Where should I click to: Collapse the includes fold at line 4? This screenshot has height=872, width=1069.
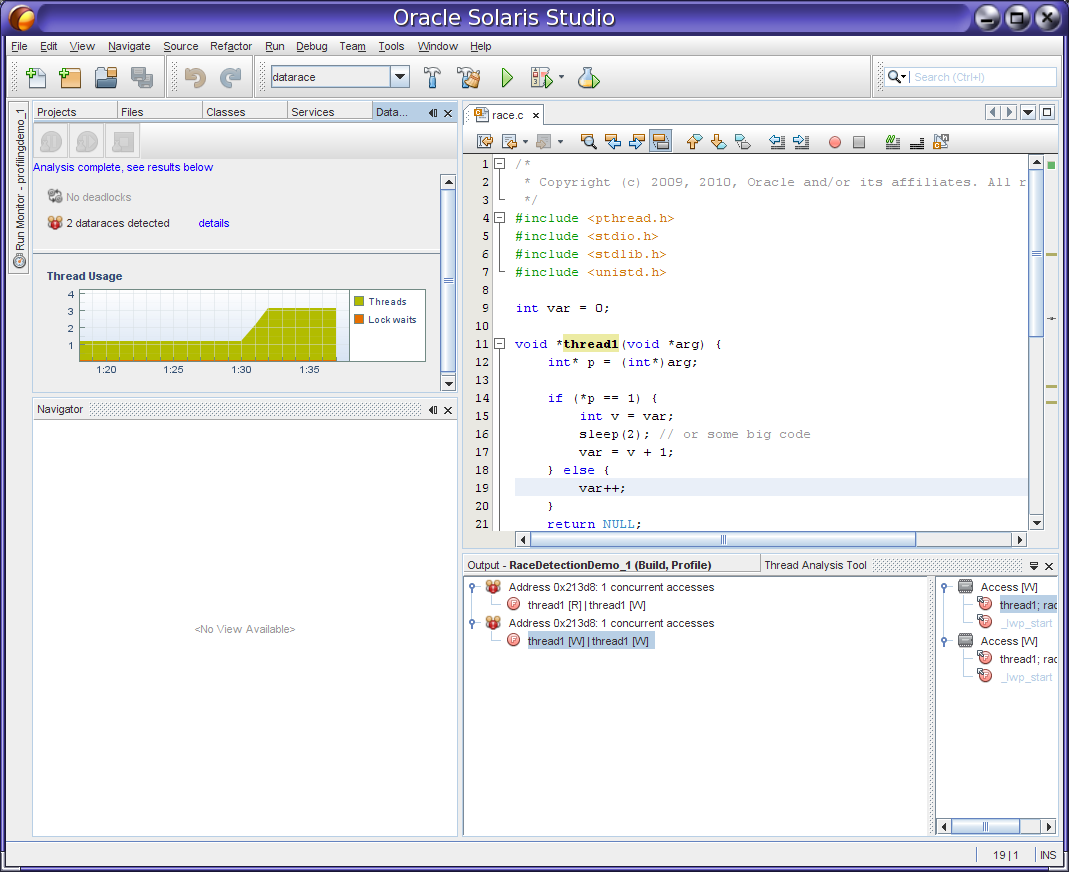[x=500, y=217]
